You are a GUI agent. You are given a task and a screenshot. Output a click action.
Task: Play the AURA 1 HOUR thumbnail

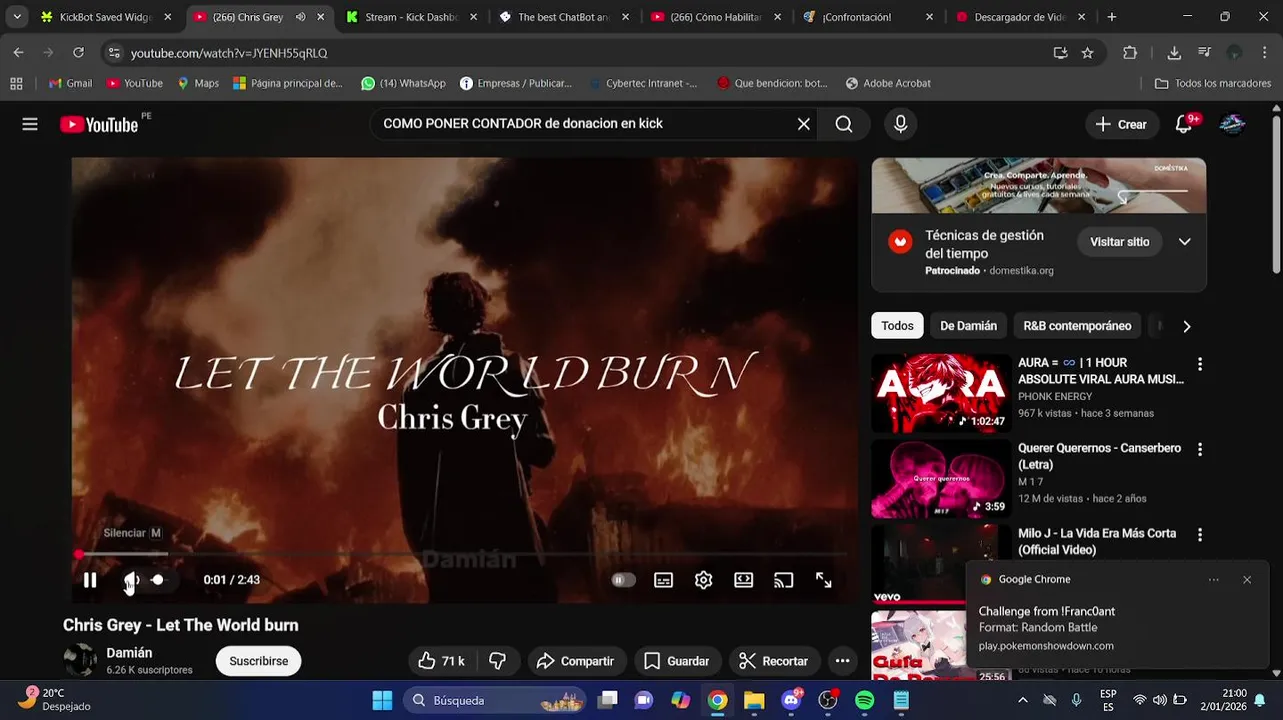tap(940, 393)
